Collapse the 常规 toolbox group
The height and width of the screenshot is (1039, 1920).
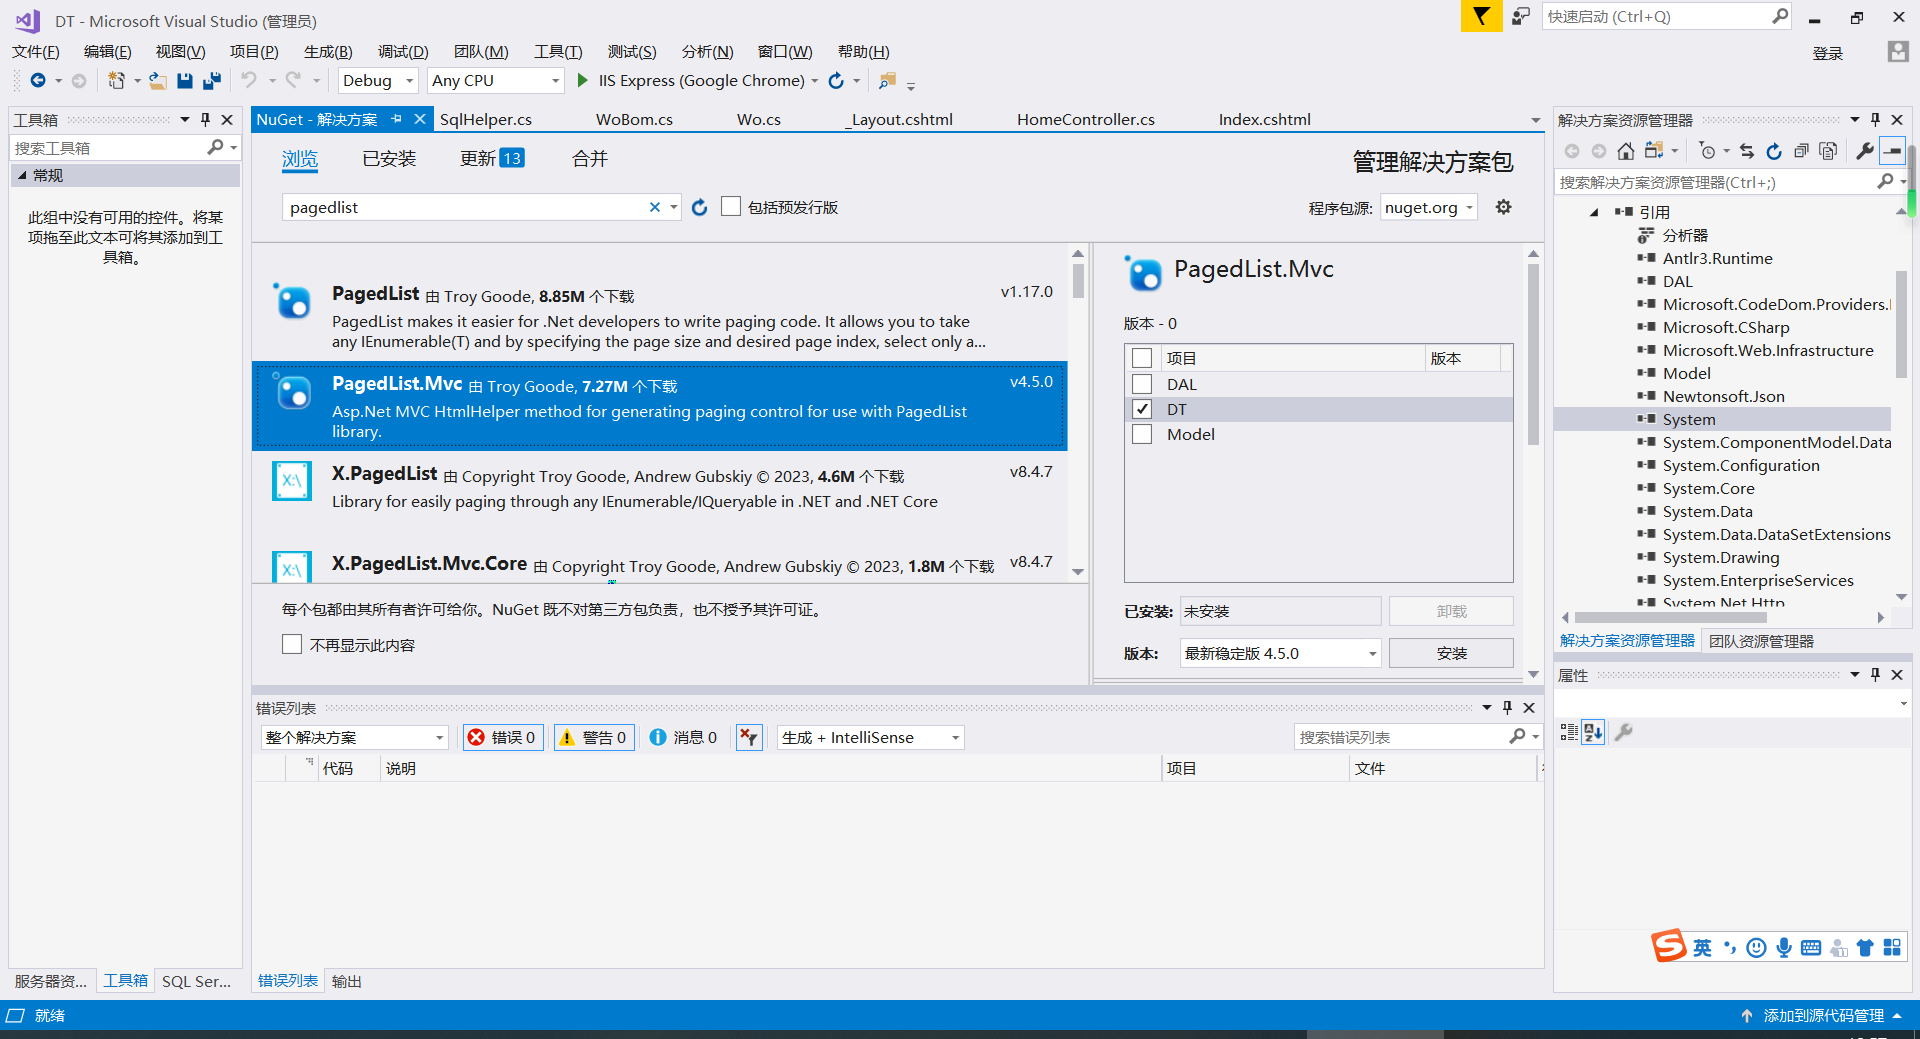click(22, 175)
